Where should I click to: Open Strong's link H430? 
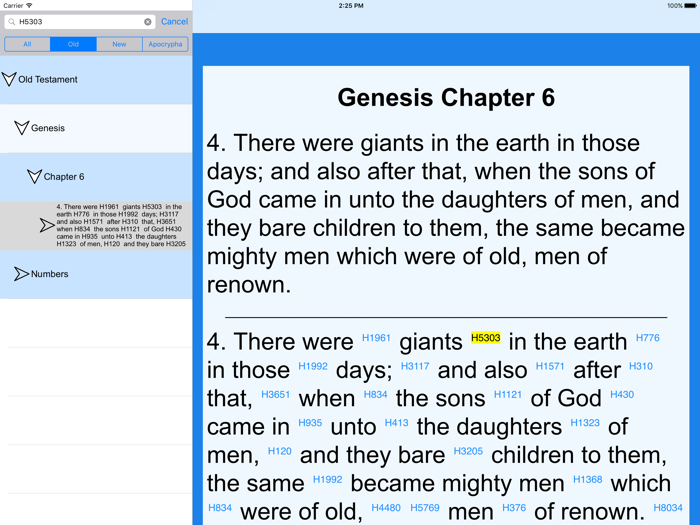coord(622,395)
